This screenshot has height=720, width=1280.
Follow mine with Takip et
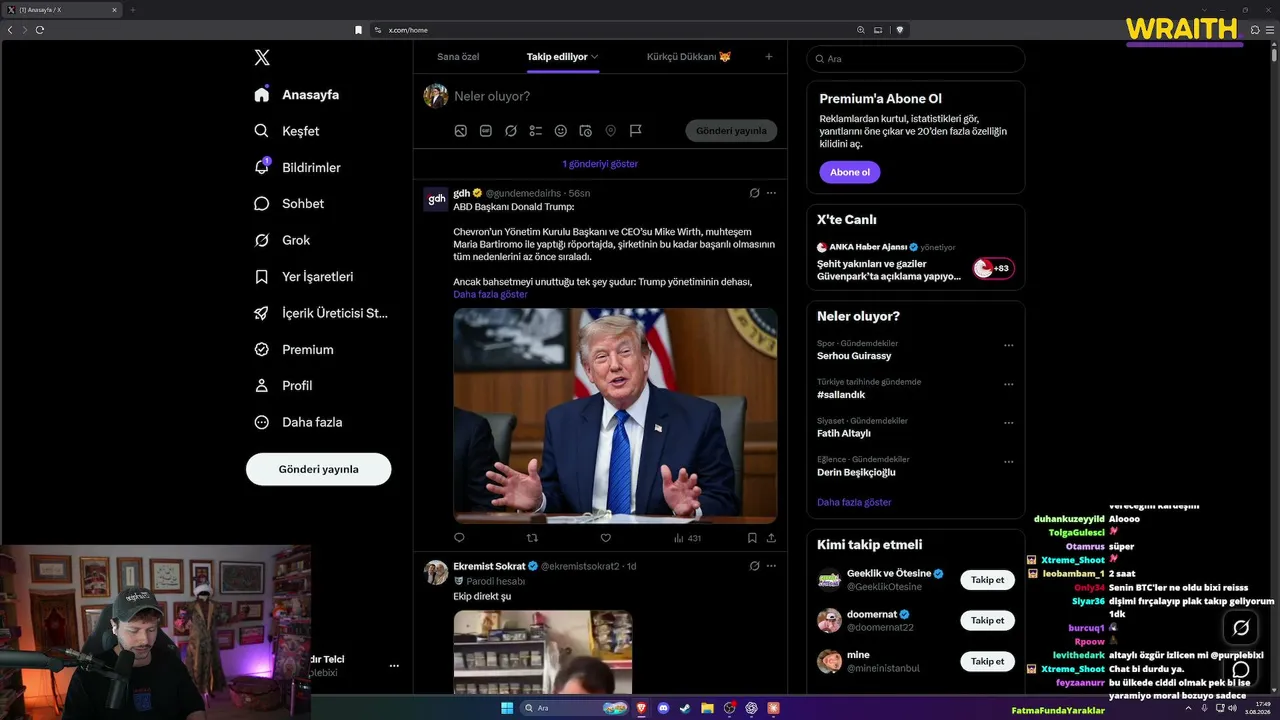coord(987,662)
